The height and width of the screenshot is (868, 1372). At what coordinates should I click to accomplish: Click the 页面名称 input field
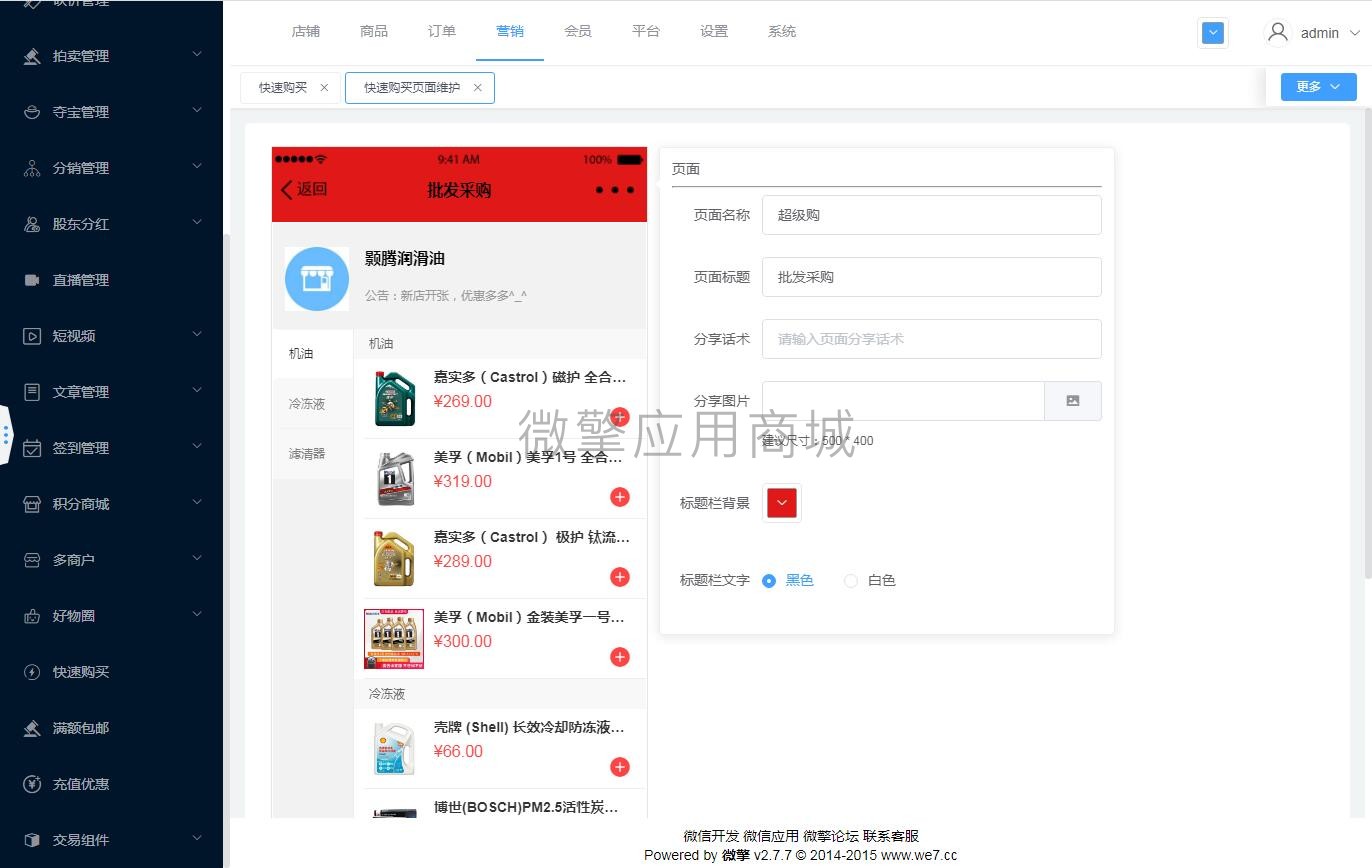point(932,215)
